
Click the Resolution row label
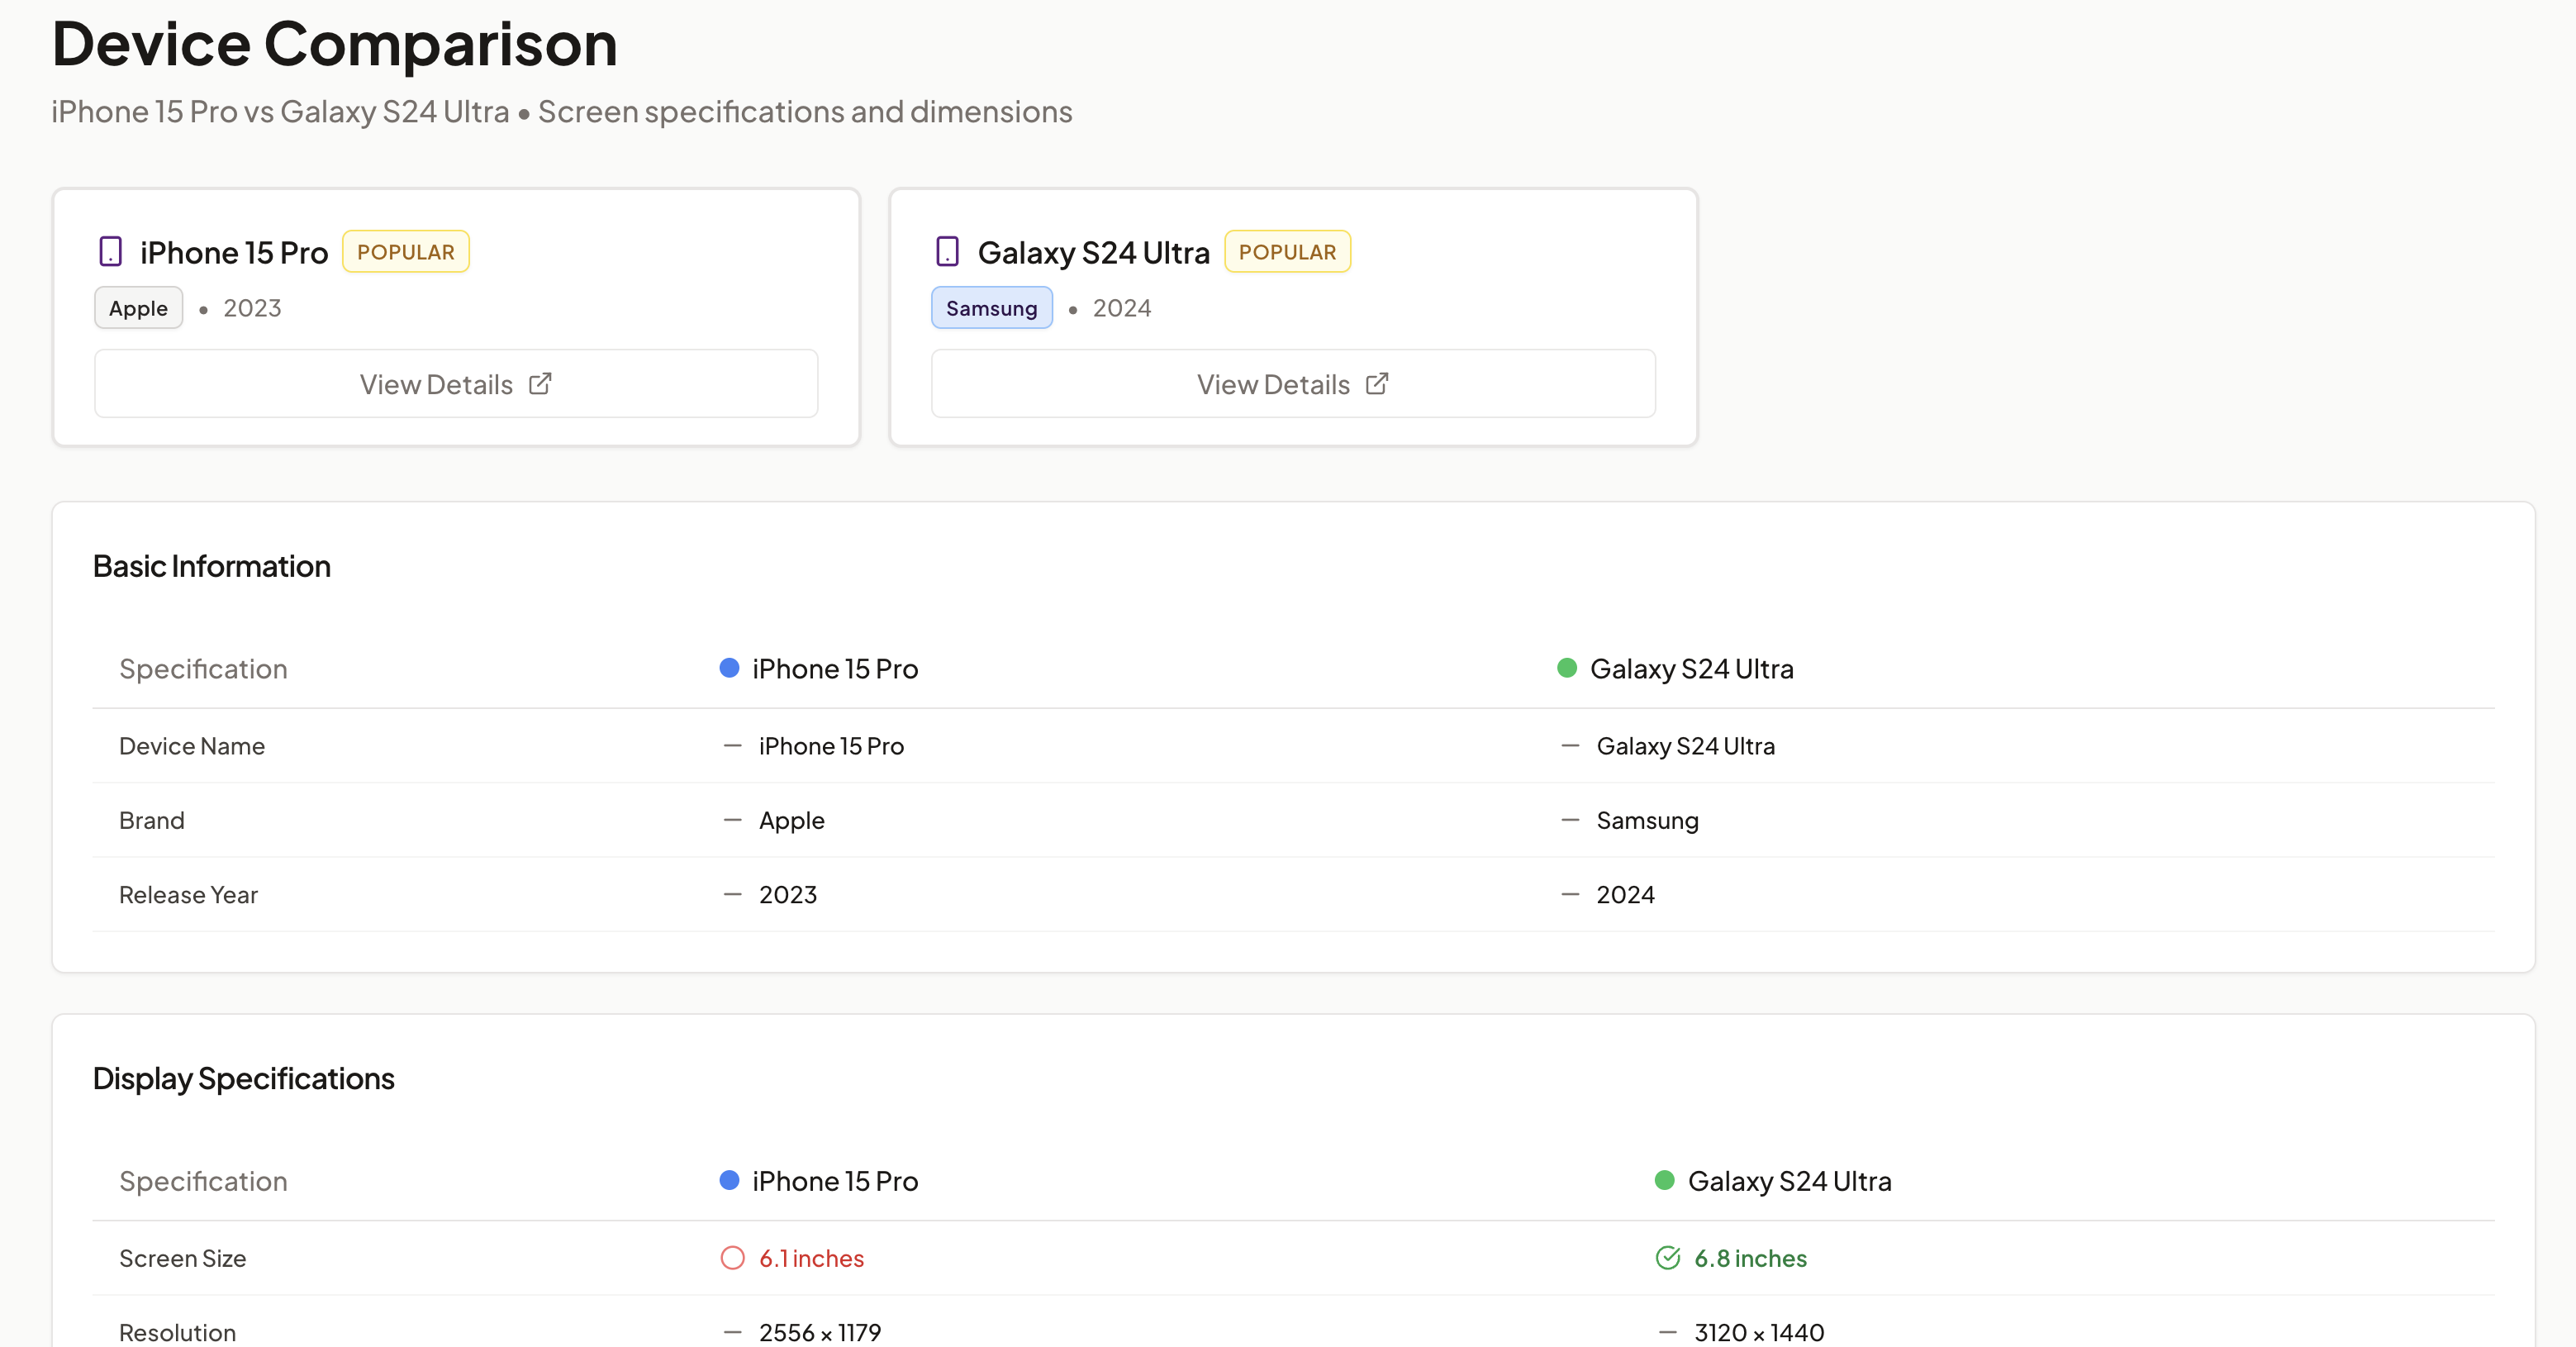point(177,1332)
